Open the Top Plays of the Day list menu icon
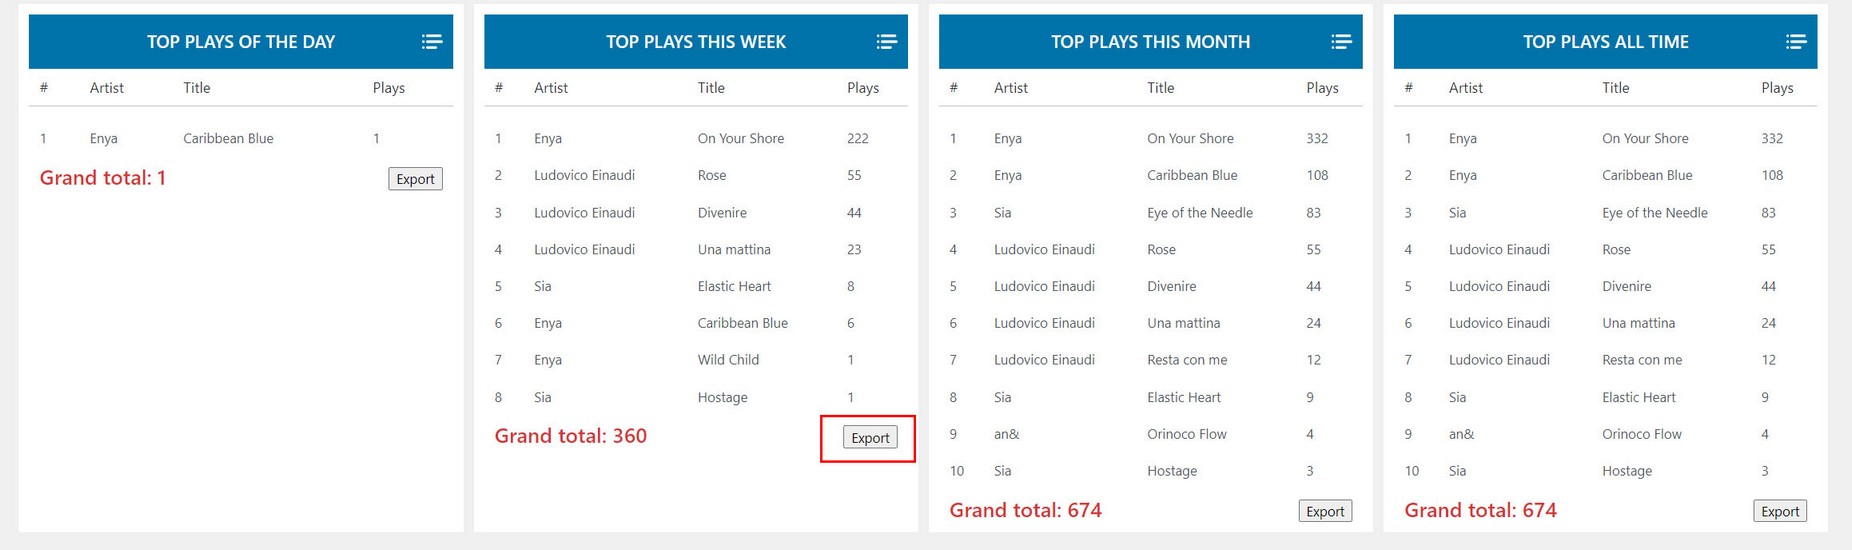 pyautogui.click(x=431, y=42)
